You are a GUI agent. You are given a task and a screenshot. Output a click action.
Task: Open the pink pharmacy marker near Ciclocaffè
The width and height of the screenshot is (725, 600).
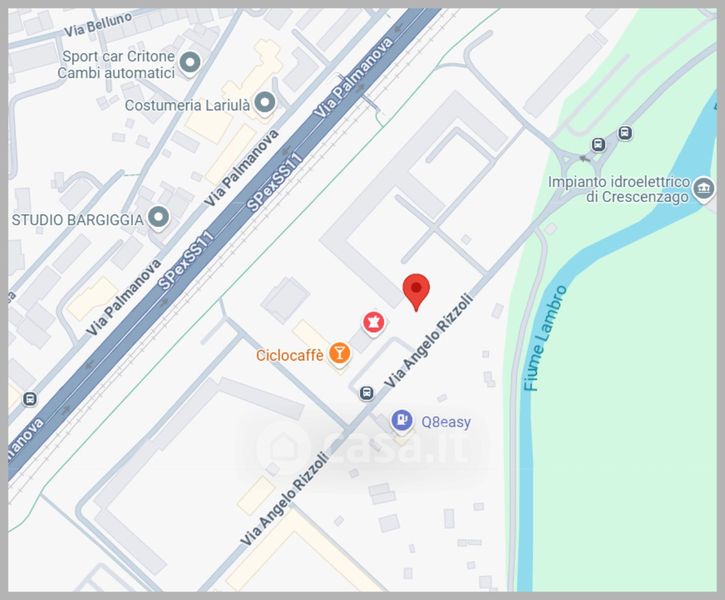click(374, 323)
